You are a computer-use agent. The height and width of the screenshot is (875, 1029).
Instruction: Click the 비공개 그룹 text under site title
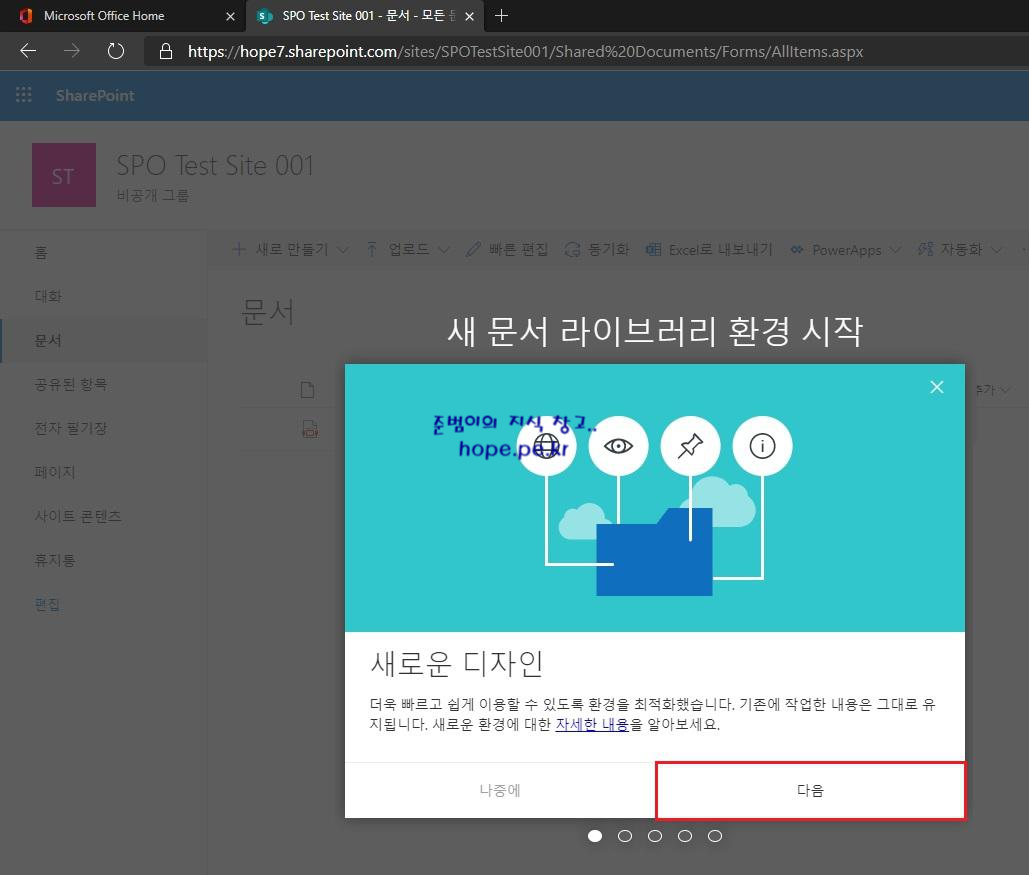point(153,196)
